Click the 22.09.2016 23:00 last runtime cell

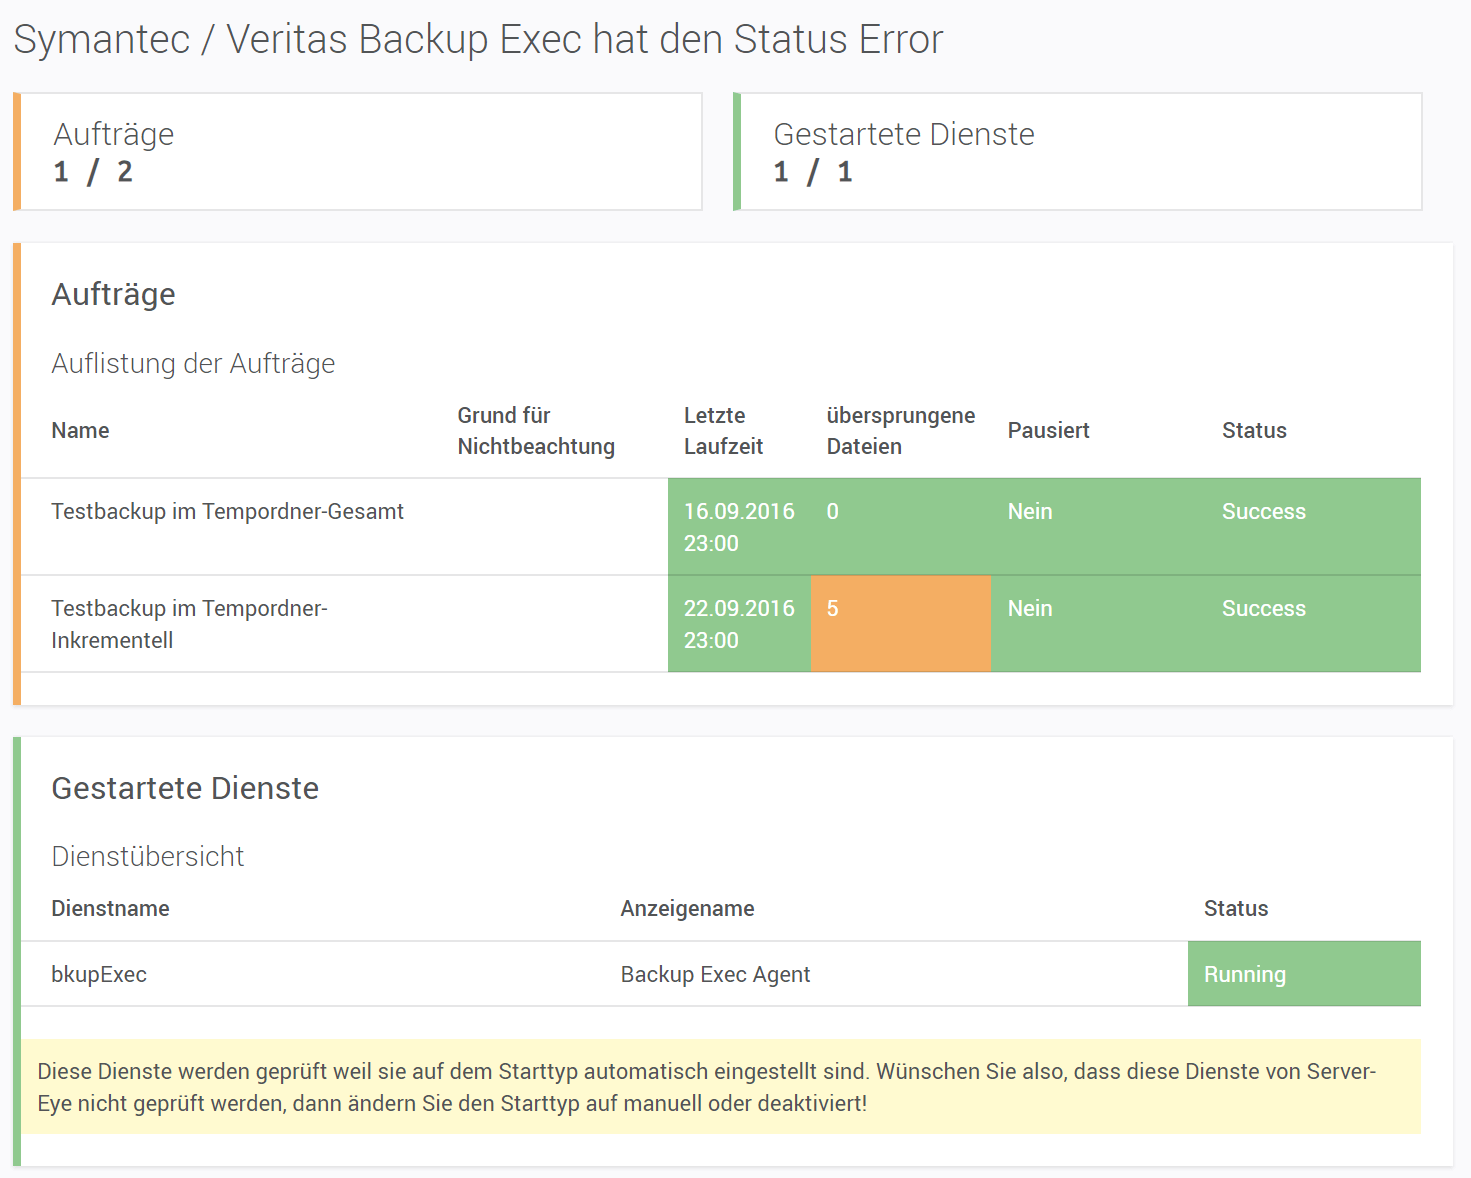tap(739, 624)
